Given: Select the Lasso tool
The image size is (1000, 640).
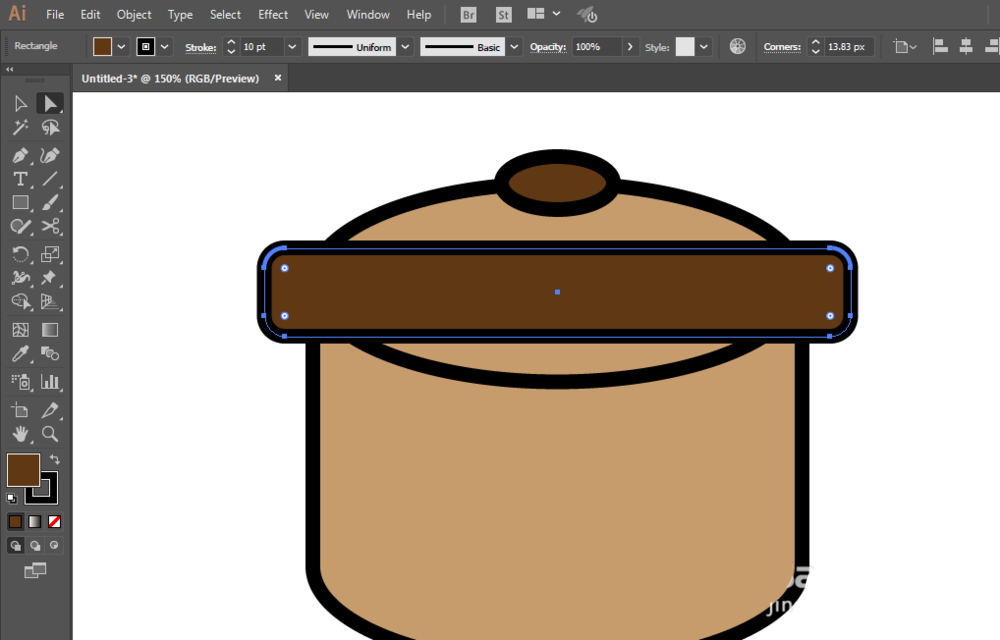Looking at the screenshot, I should click(50, 127).
